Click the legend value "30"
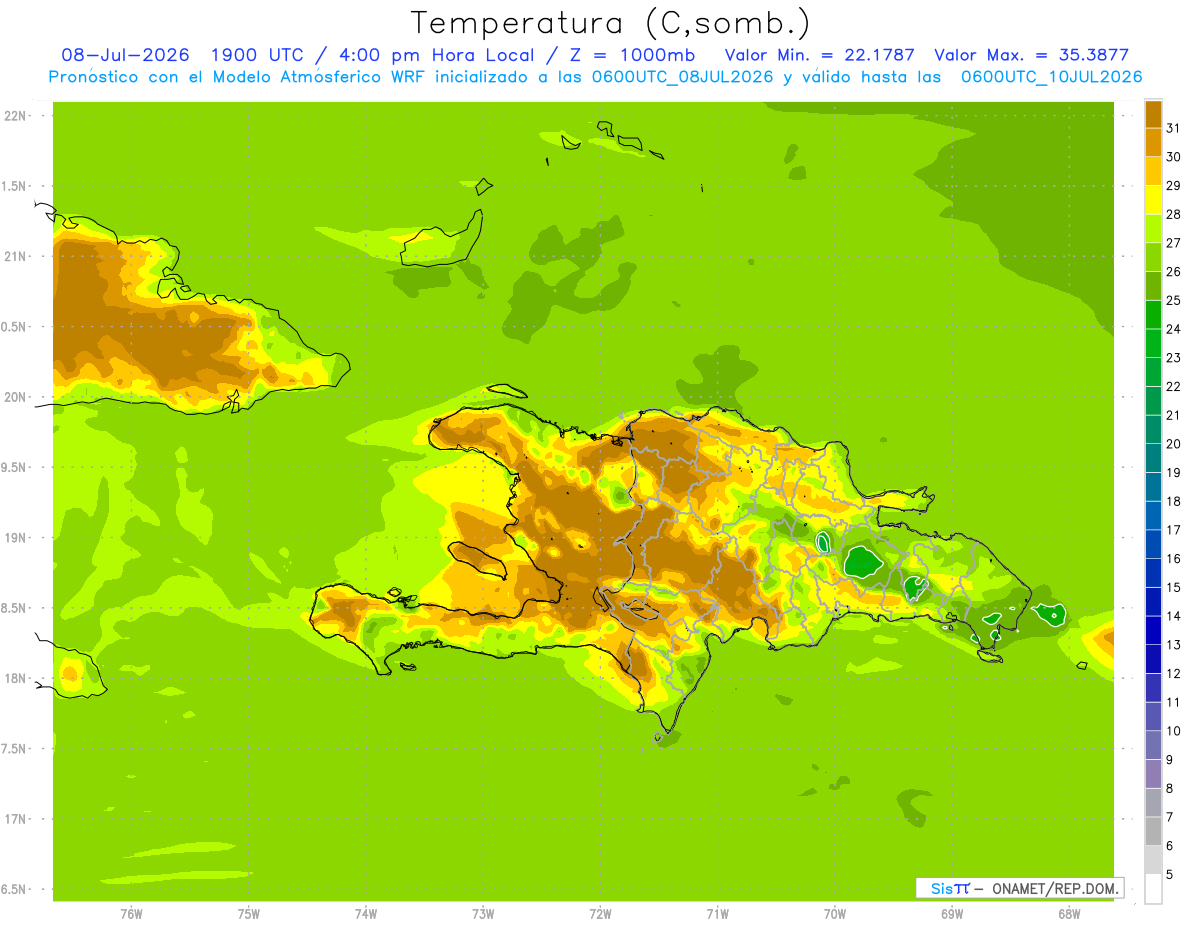1200x927 pixels. click(1173, 157)
